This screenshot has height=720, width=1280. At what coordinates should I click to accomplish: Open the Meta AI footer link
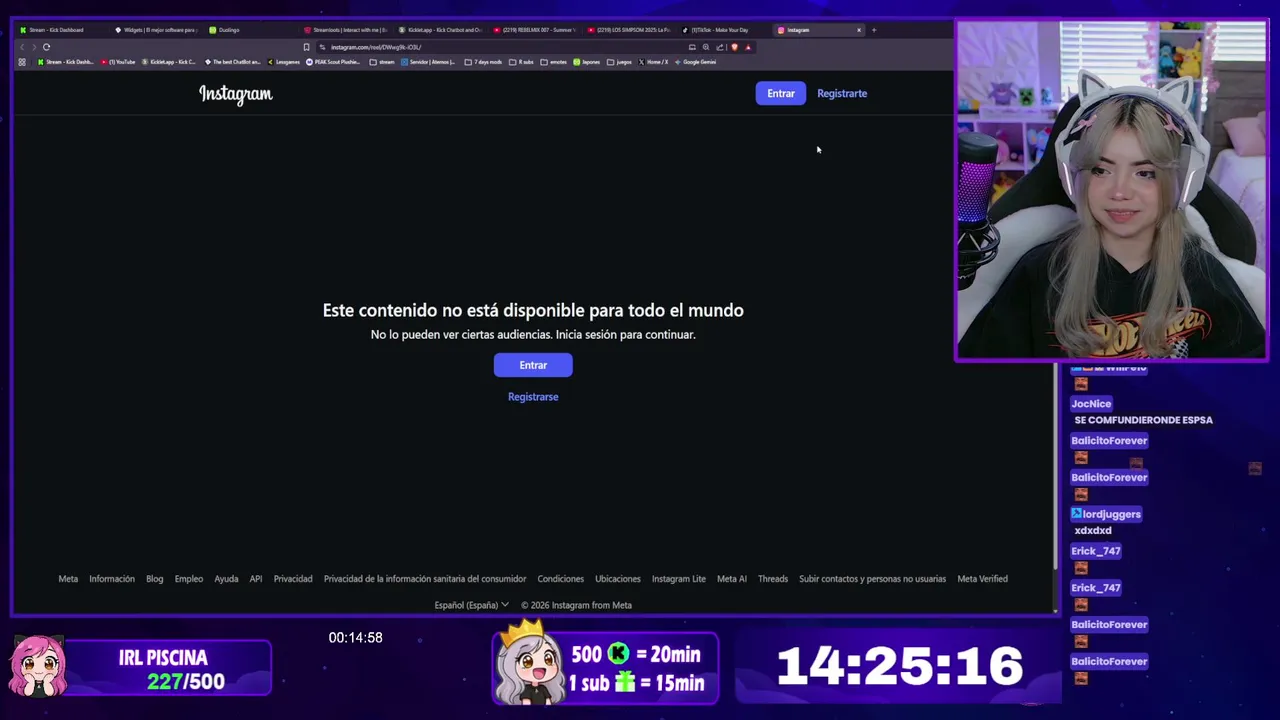(732, 579)
